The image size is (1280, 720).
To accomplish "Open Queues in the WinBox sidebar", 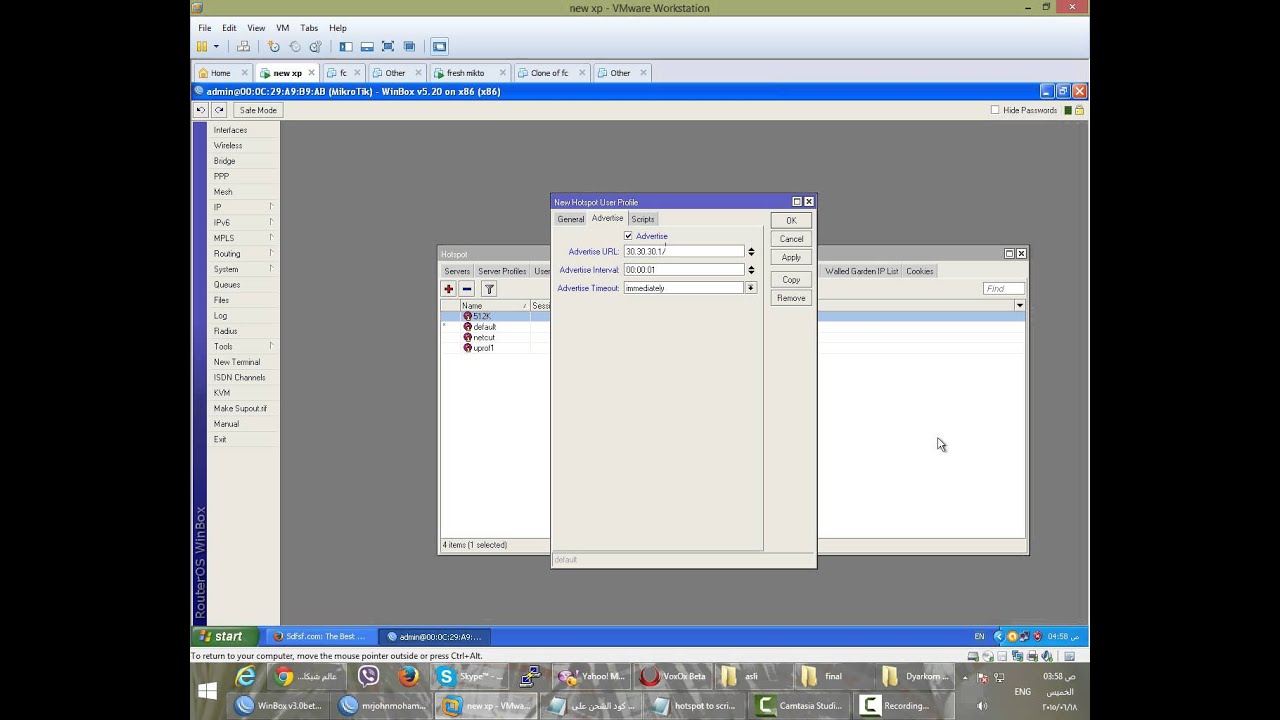I will (227, 285).
